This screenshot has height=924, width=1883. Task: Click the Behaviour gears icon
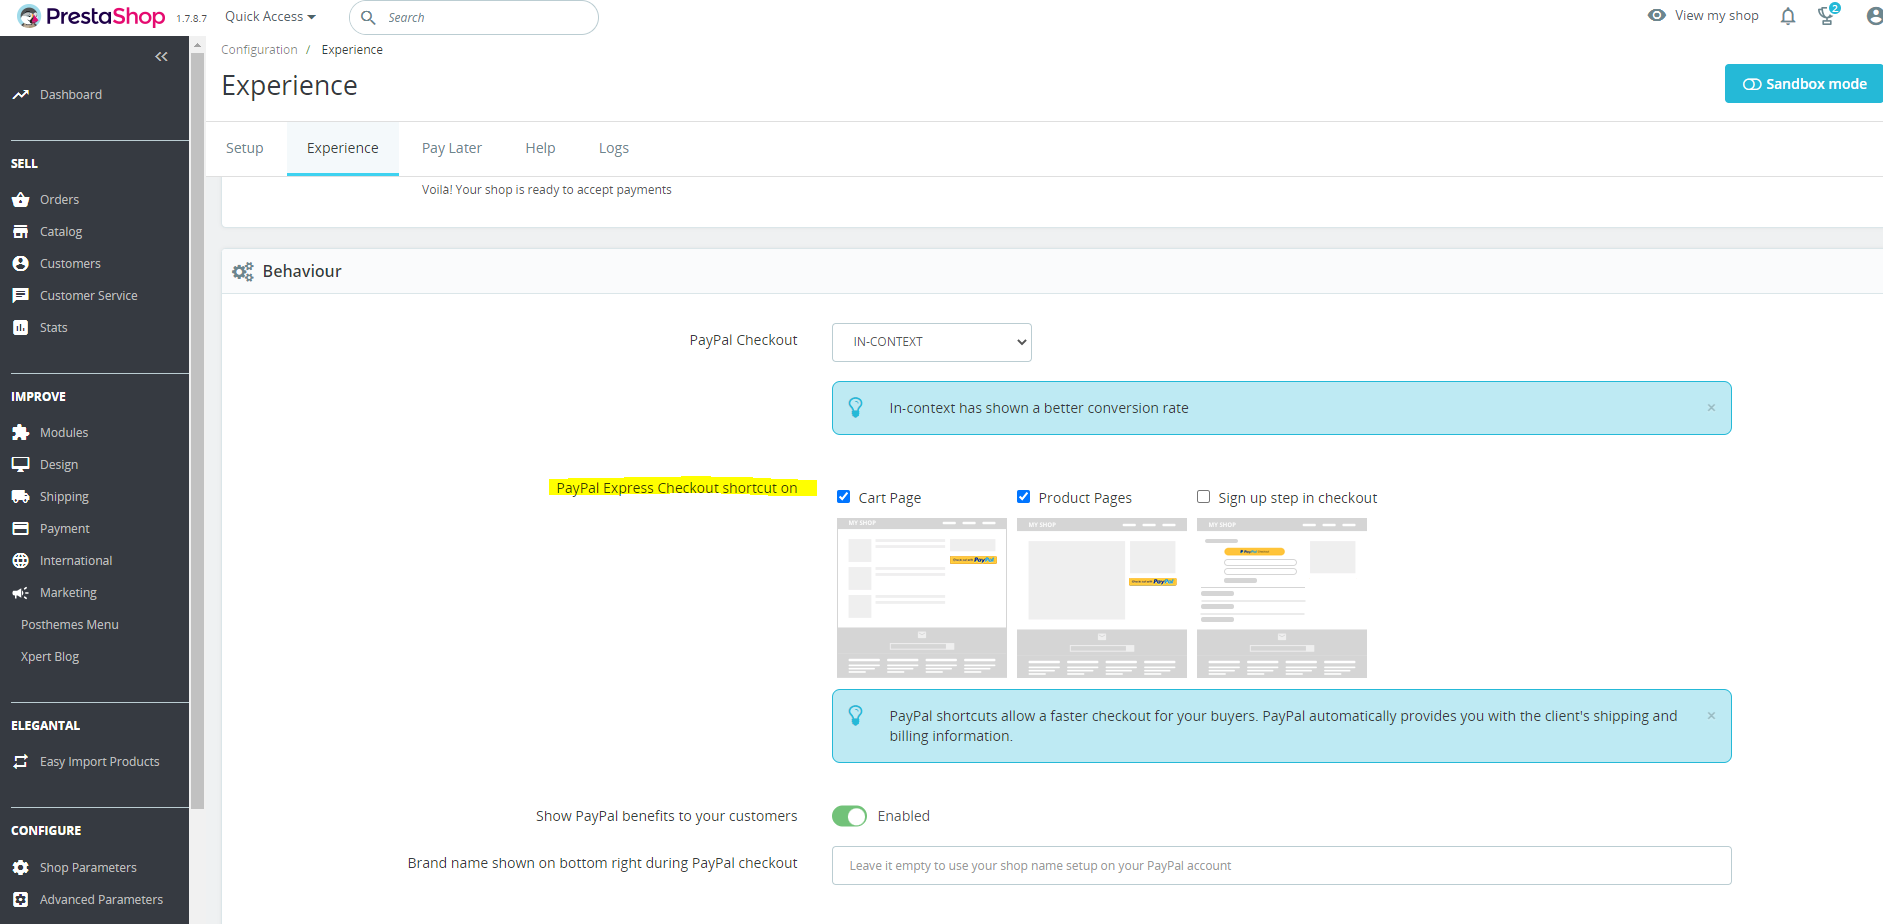(243, 272)
